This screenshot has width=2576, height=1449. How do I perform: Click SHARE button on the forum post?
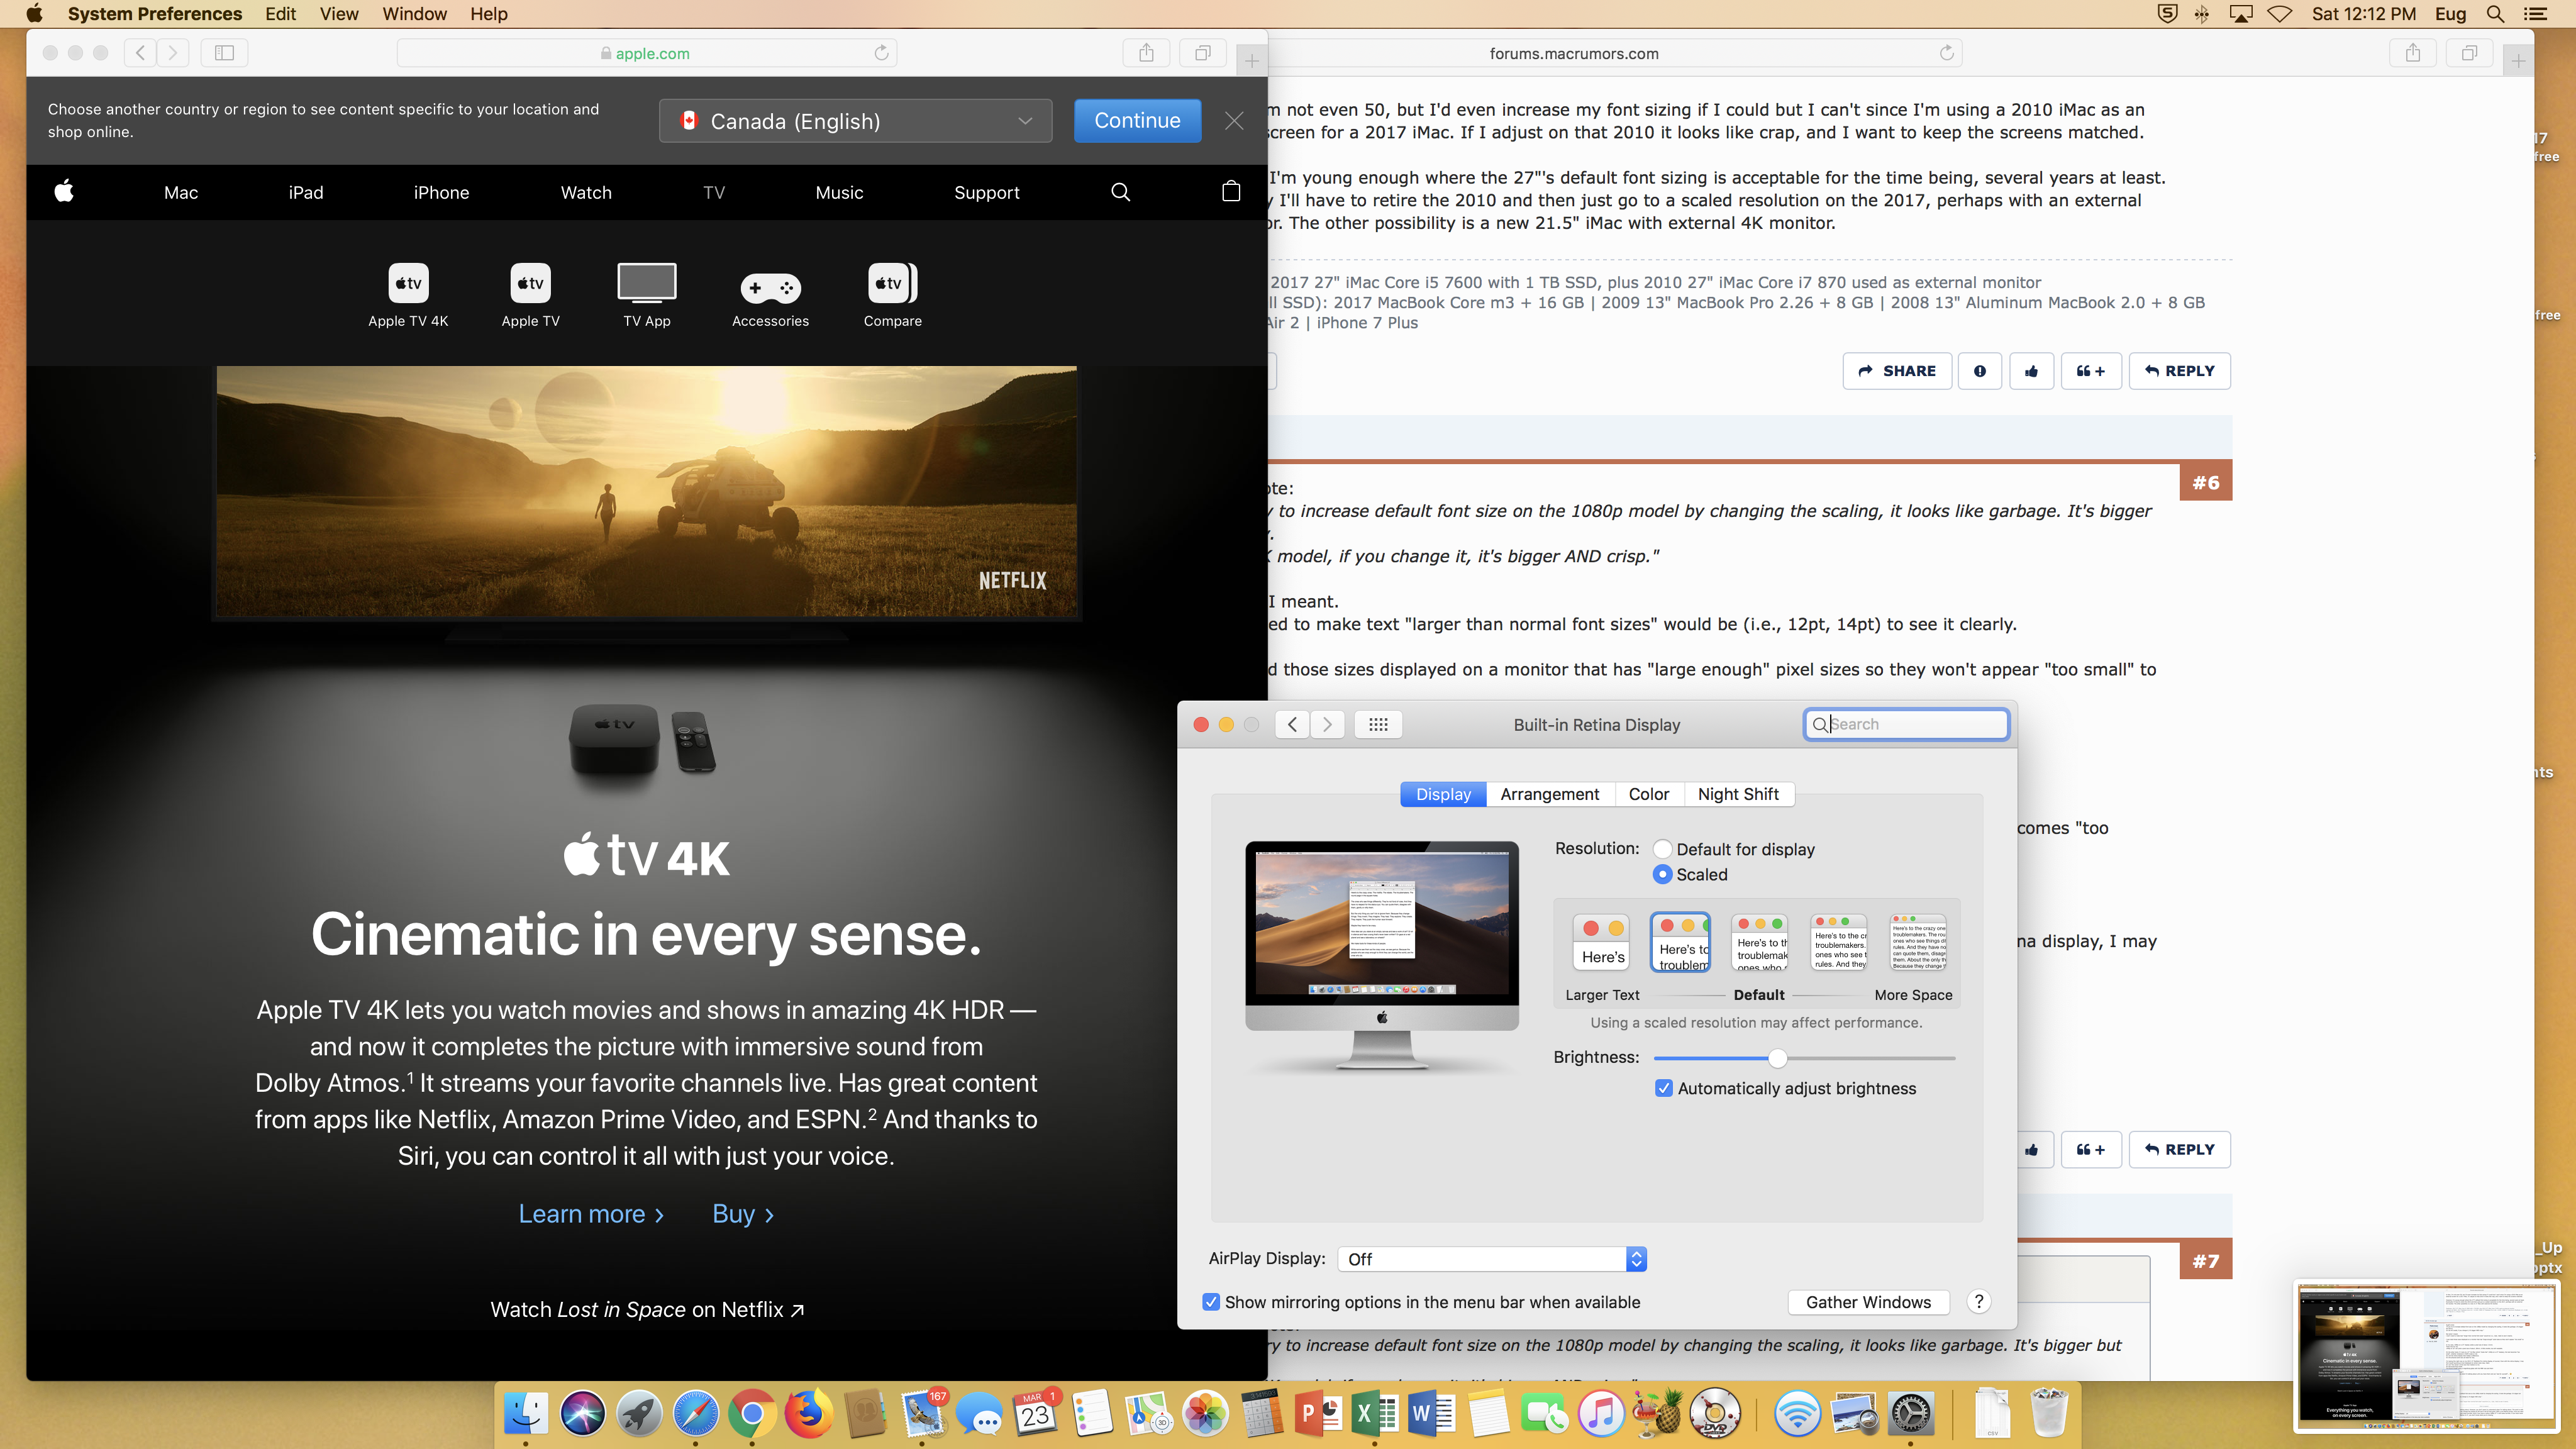pyautogui.click(x=1896, y=371)
